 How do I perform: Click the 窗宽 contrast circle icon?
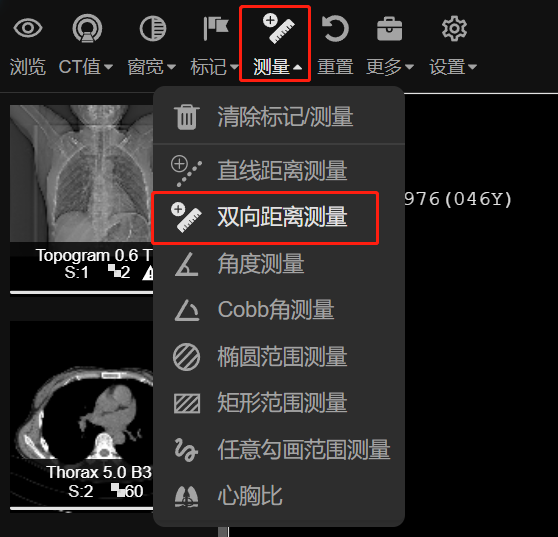(153, 28)
